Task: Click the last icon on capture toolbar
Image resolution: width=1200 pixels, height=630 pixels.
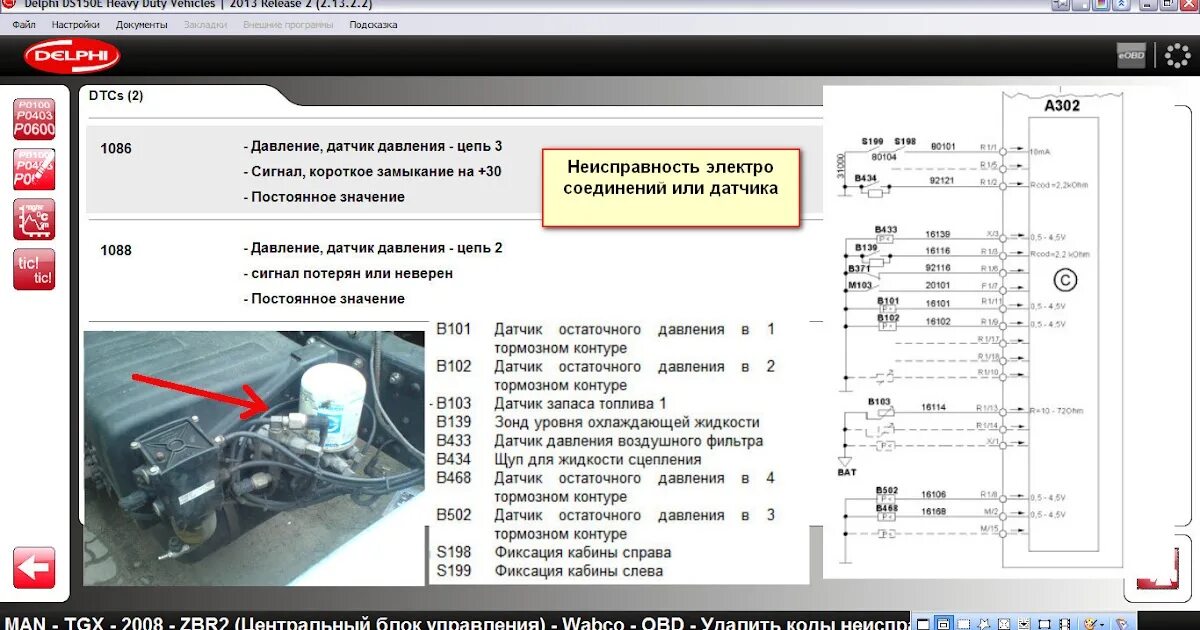Action: (1122, 624)
